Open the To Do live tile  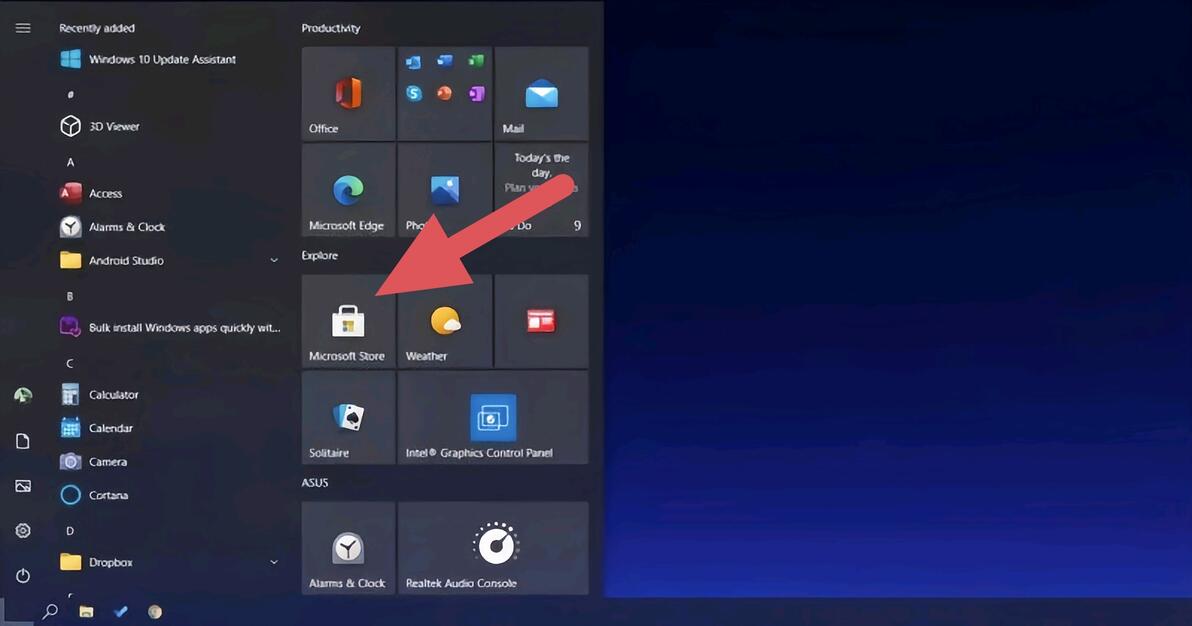click(x=541, y=190)
